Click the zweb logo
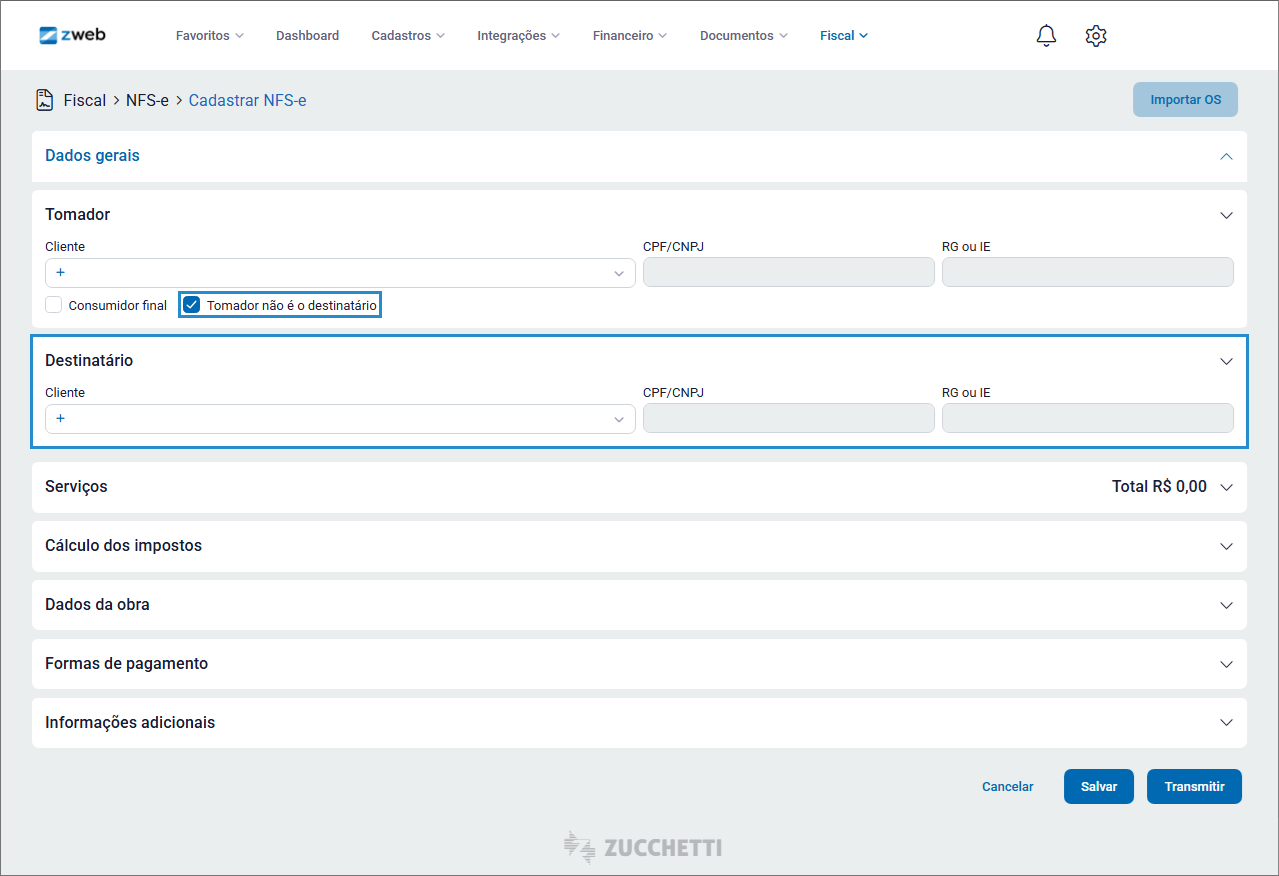 coord(72,35)
